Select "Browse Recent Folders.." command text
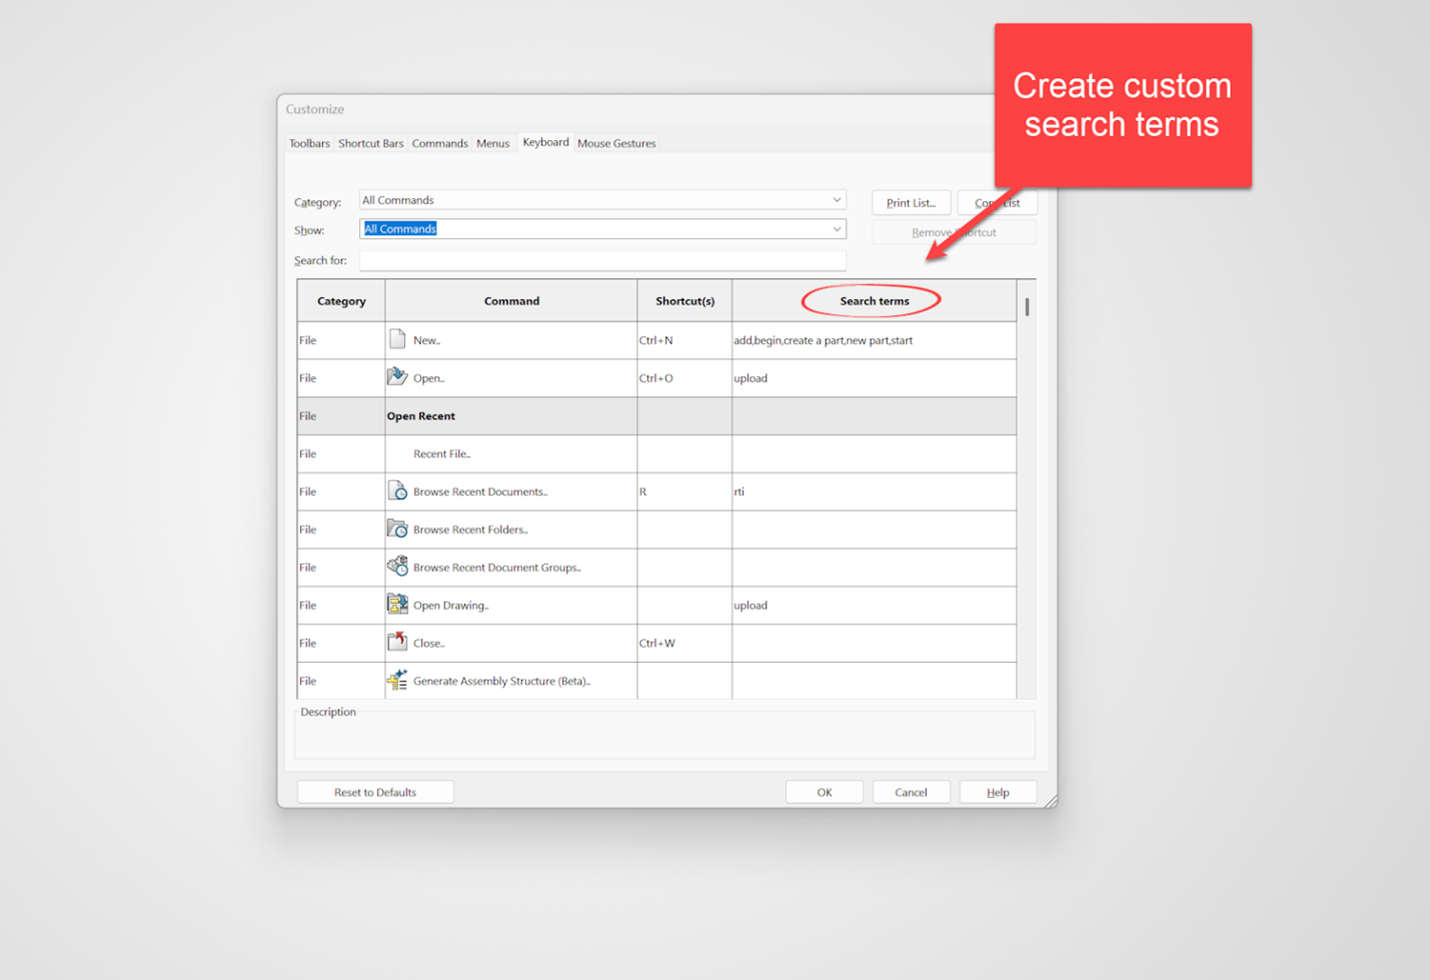Viewport: 1430px width, 980px height. coord(471,530)
